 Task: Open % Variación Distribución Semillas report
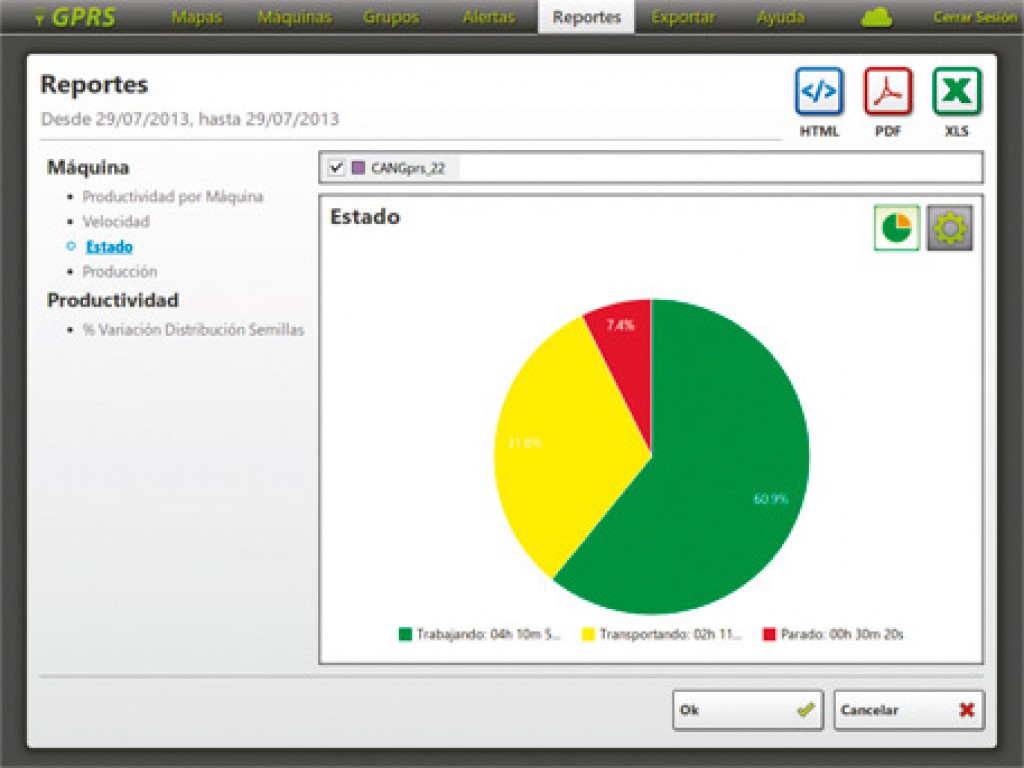(193, 330)
